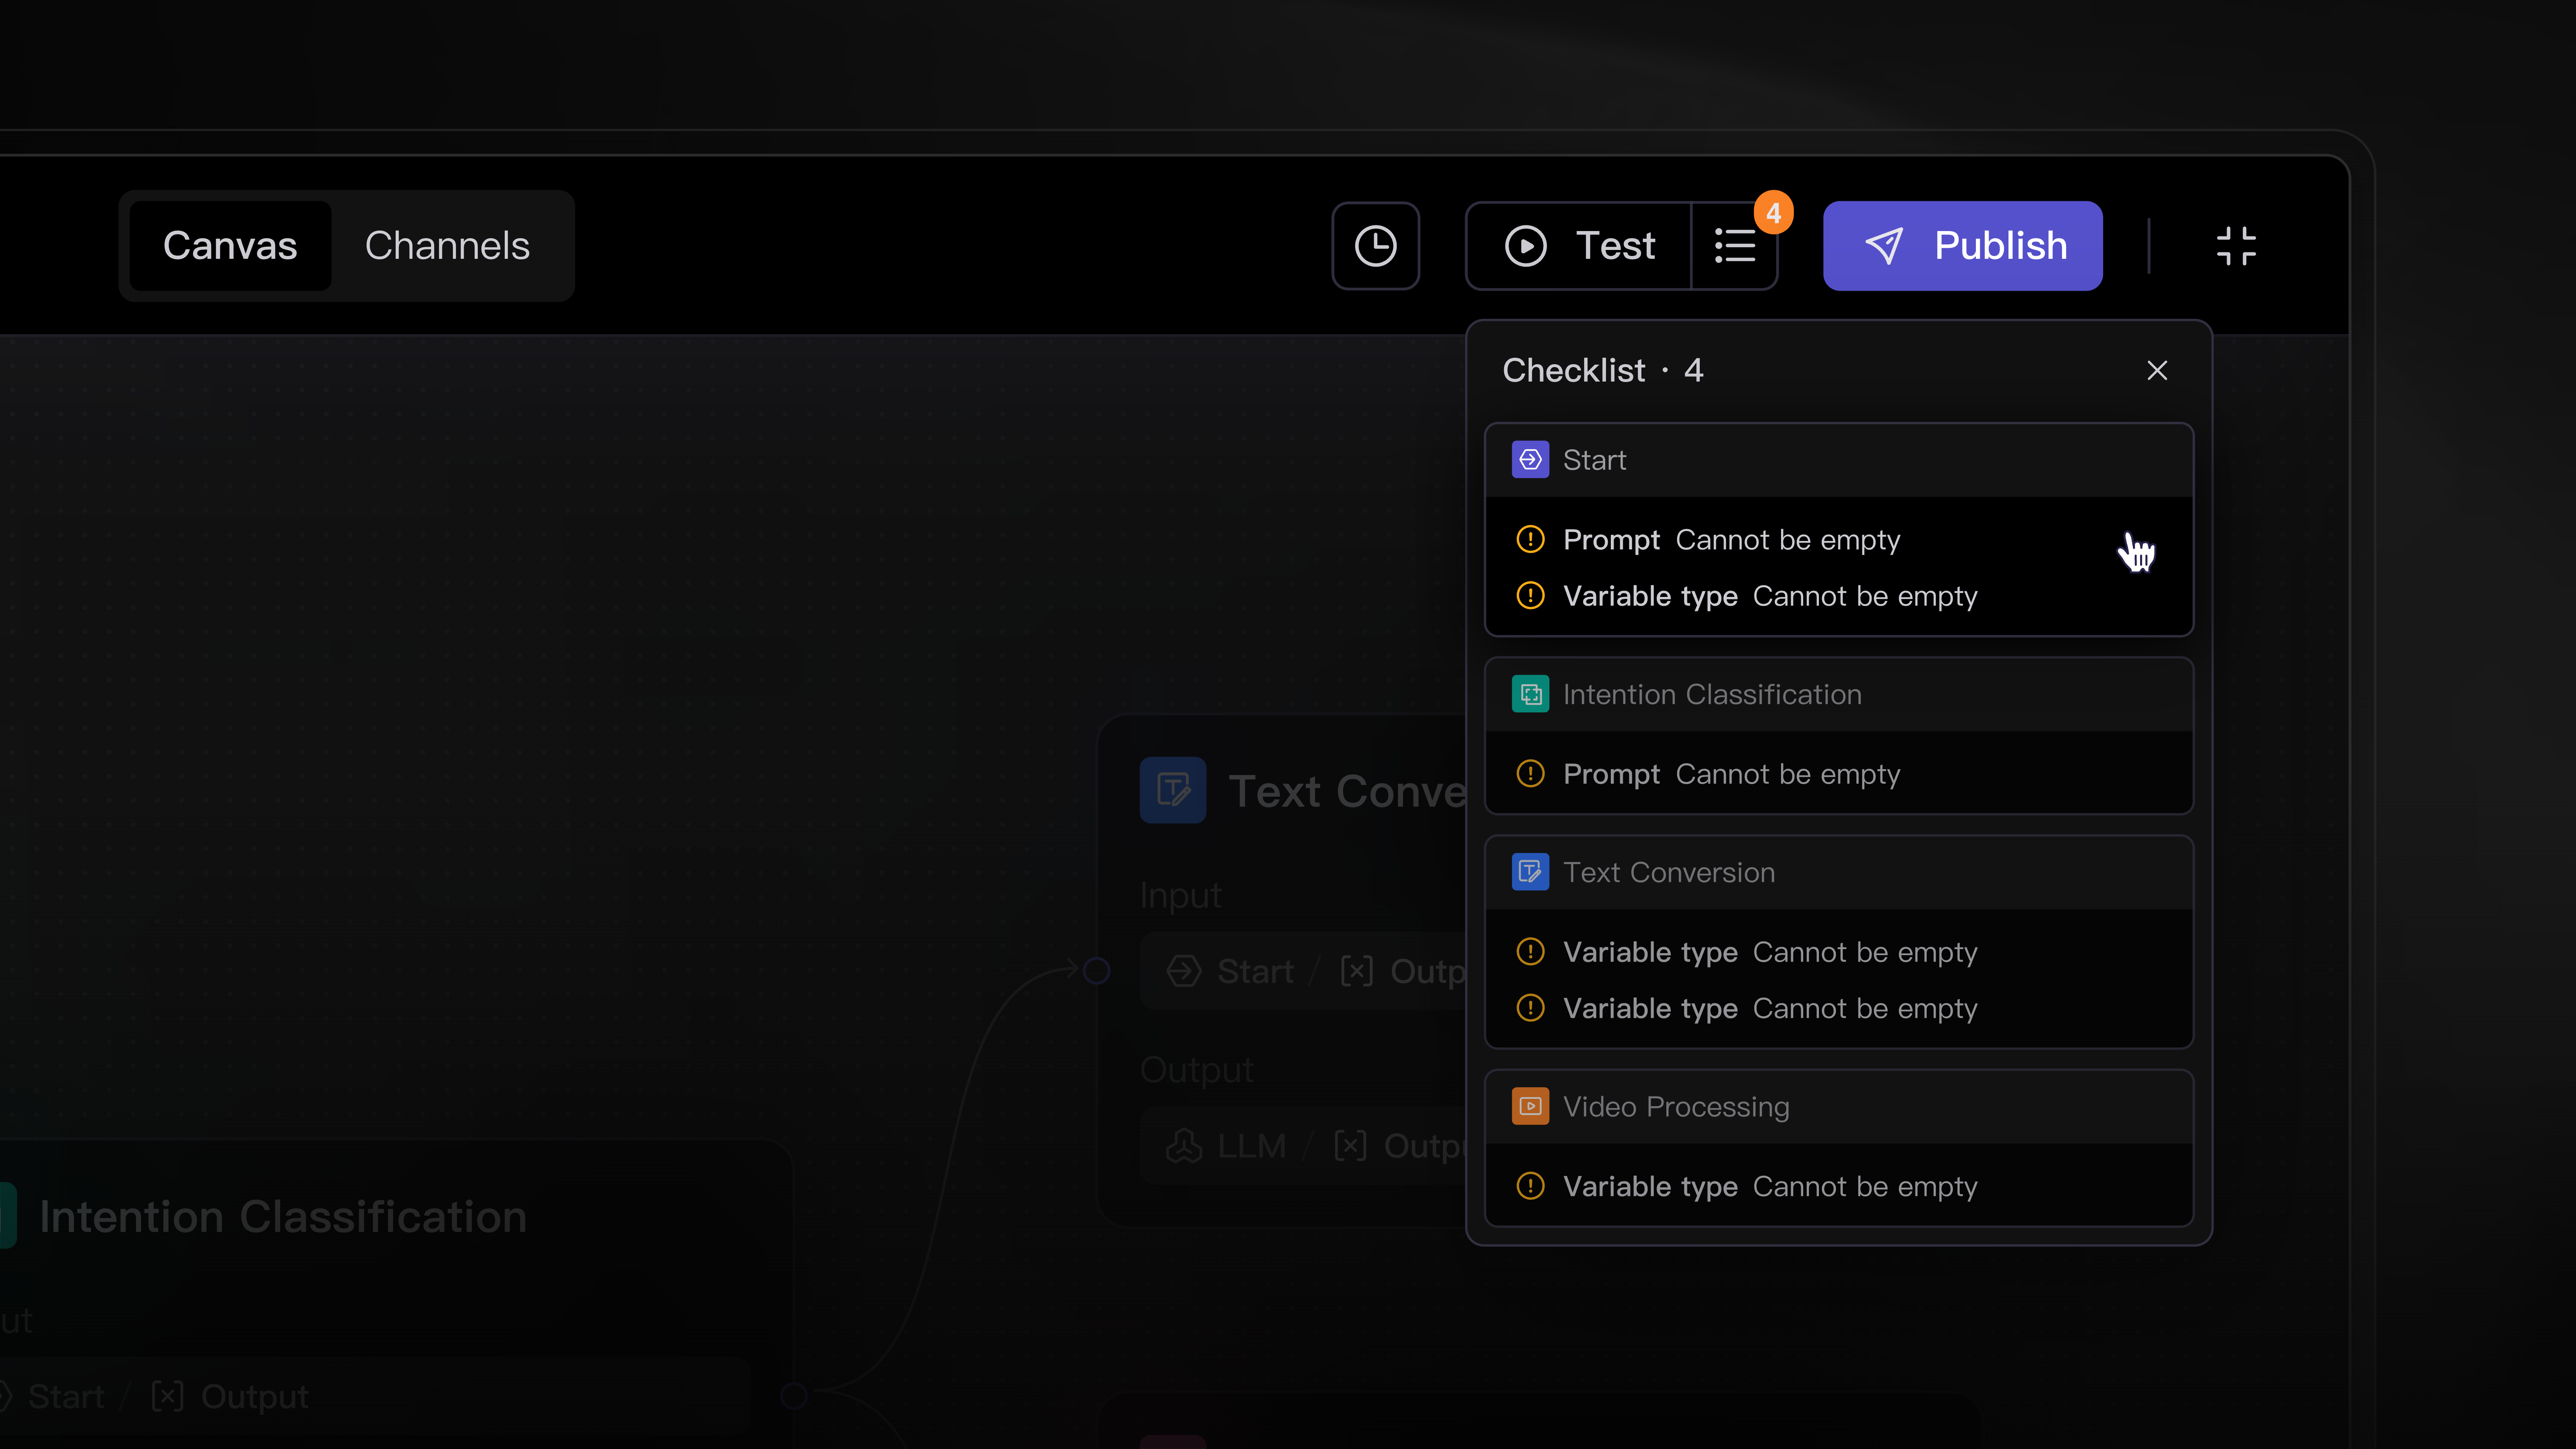The height and width of the screenshot is (1449, 2576).
Task: Select Start's 'Variable type Cannot be empty' row
Action: [x=1839, y=596]
